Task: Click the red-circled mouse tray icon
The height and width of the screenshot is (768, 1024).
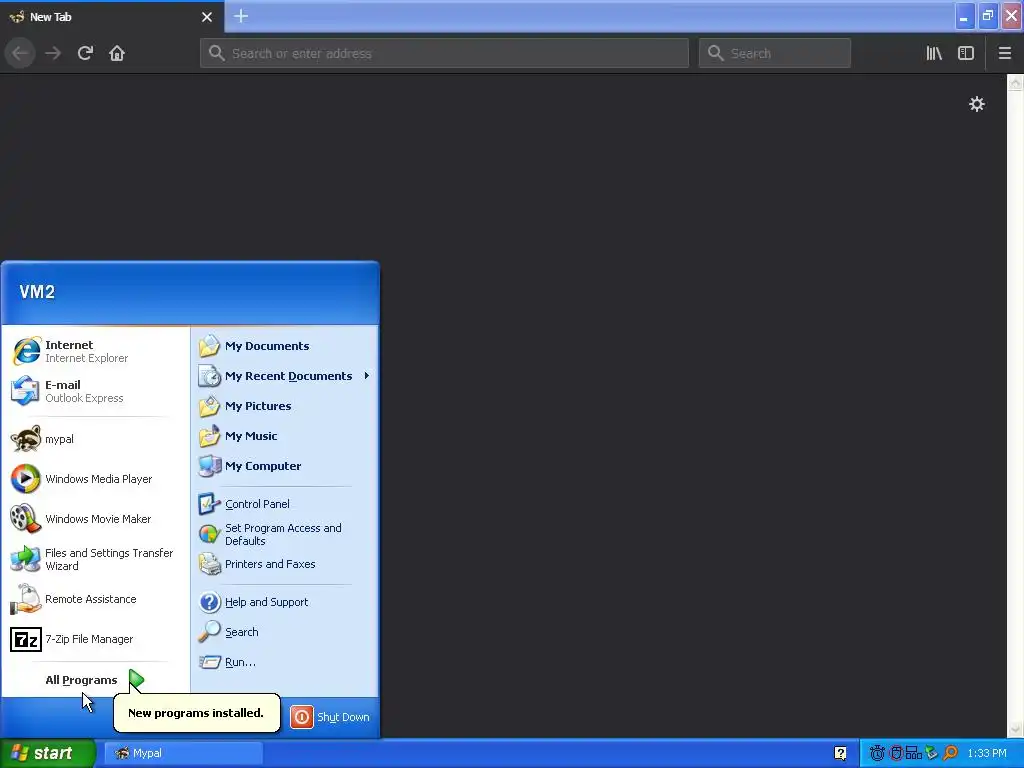Action: (897, 753)
